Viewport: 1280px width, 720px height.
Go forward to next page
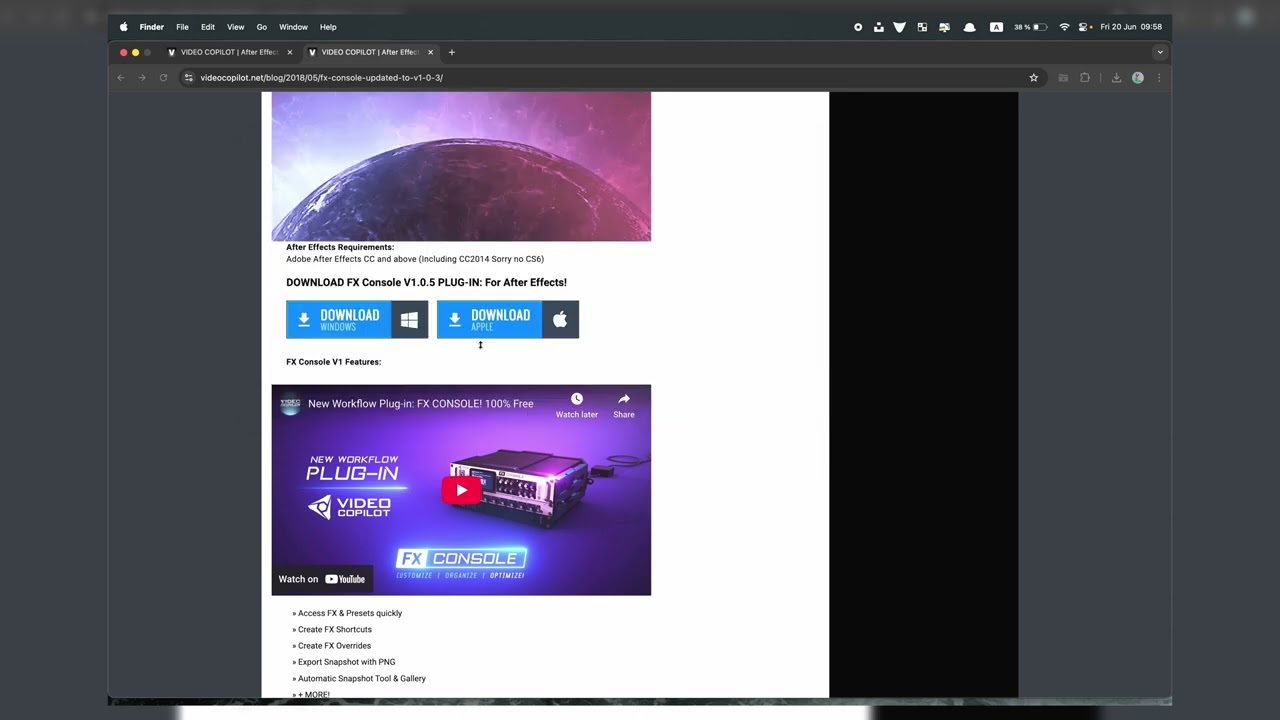[142, 78]
